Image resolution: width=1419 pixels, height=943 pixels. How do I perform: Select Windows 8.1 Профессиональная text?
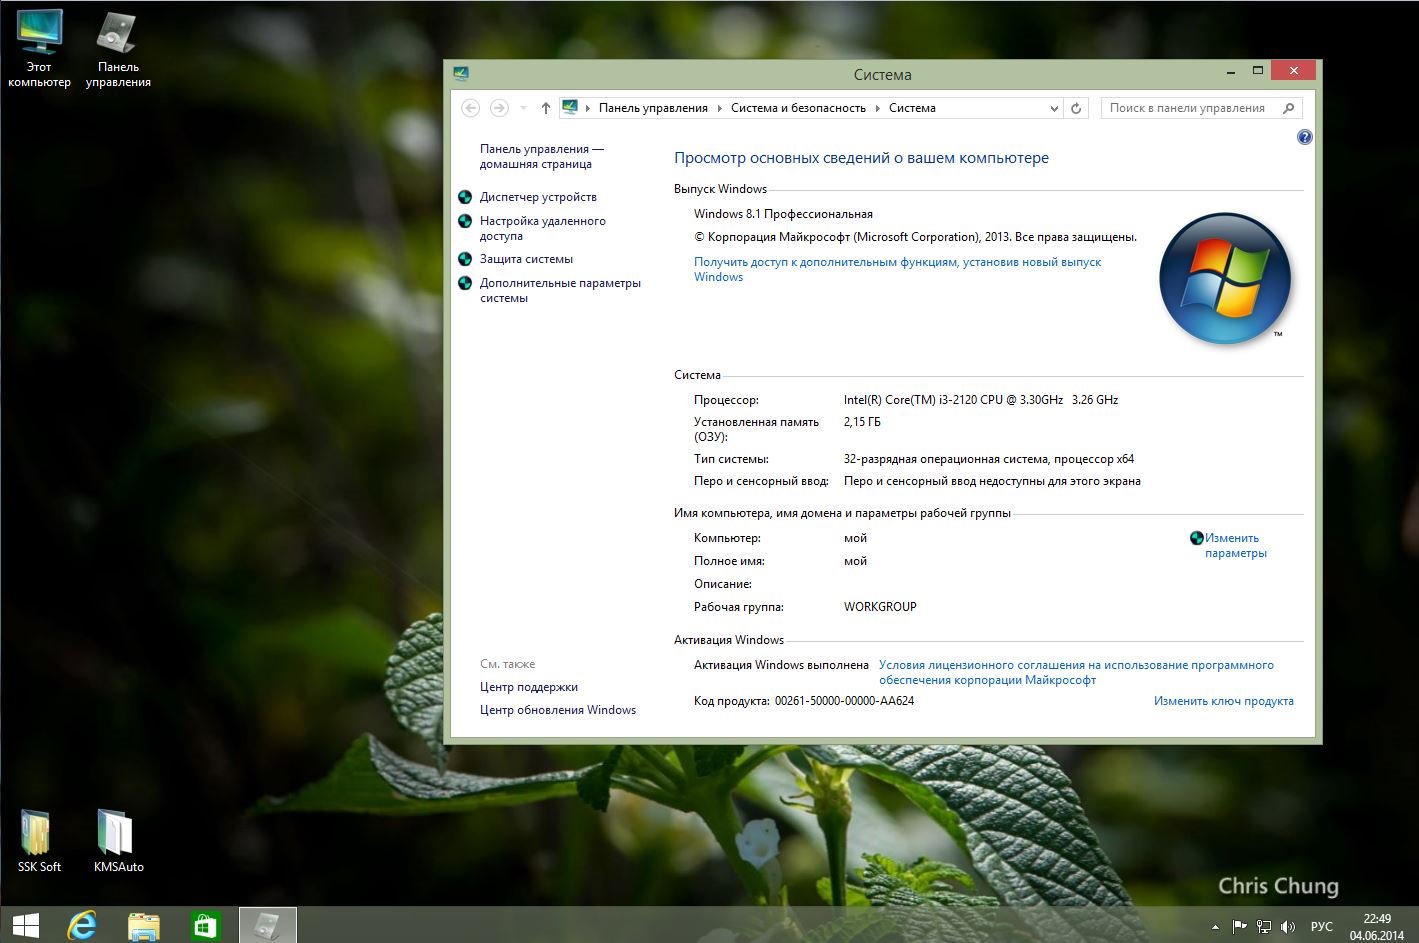pyautogui.click(x=783, y=214)
